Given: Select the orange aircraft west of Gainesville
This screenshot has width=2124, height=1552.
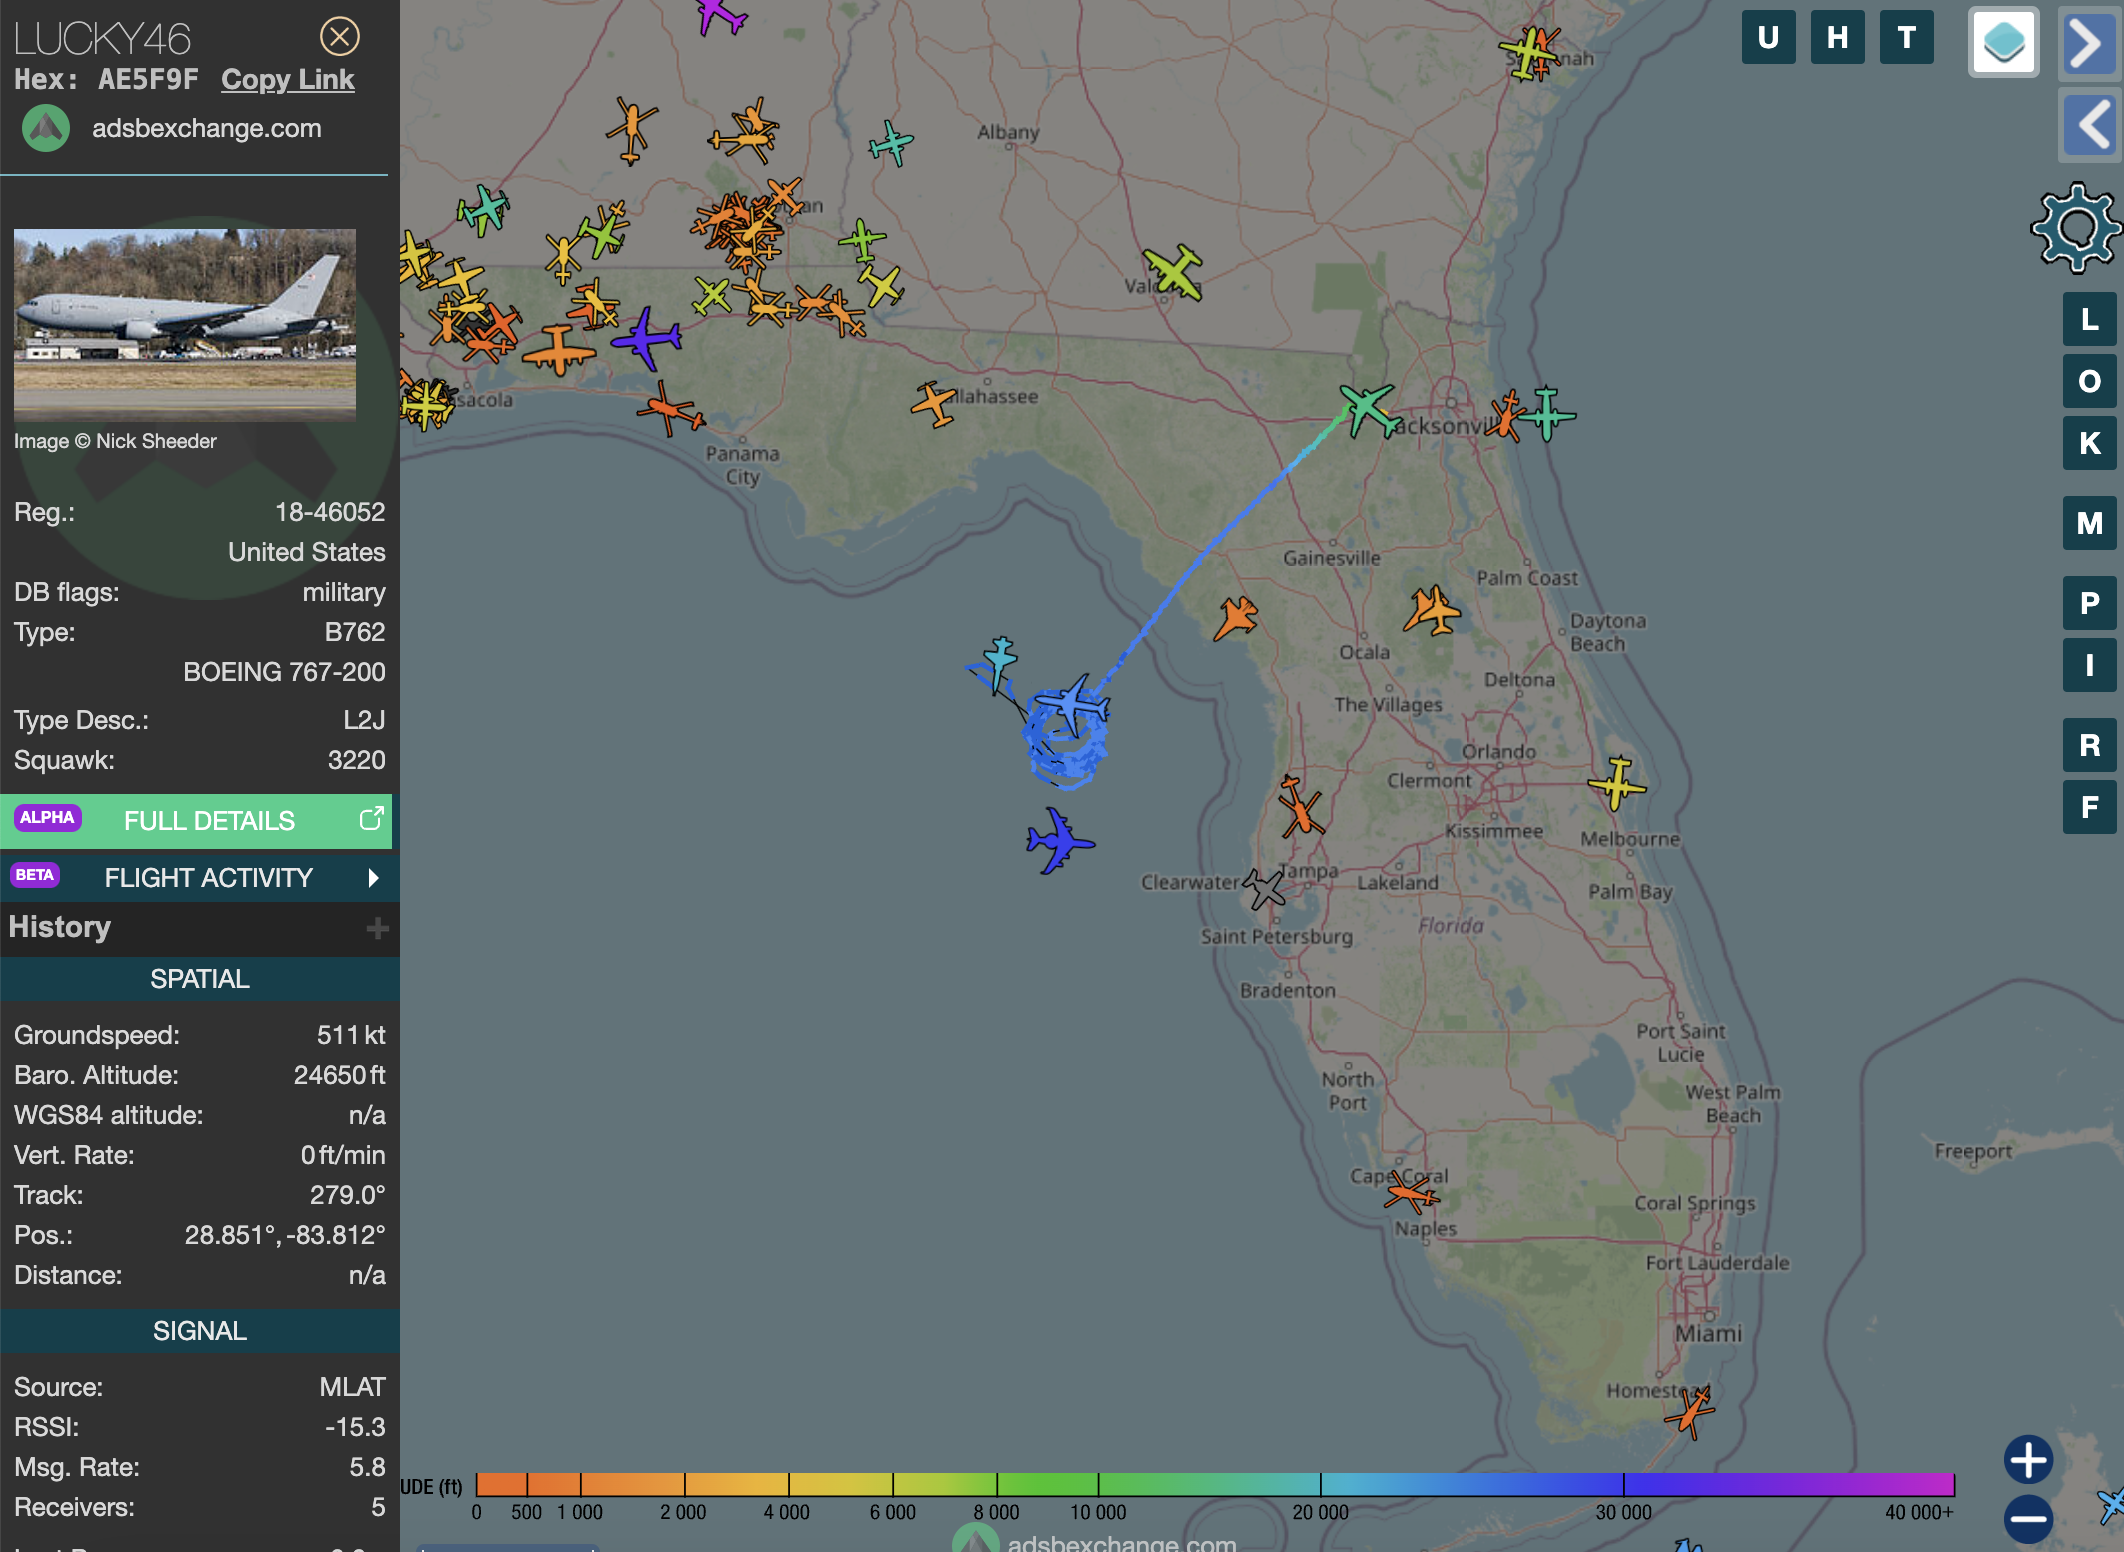Looking at the screenshot, I should pos(1235,618).
